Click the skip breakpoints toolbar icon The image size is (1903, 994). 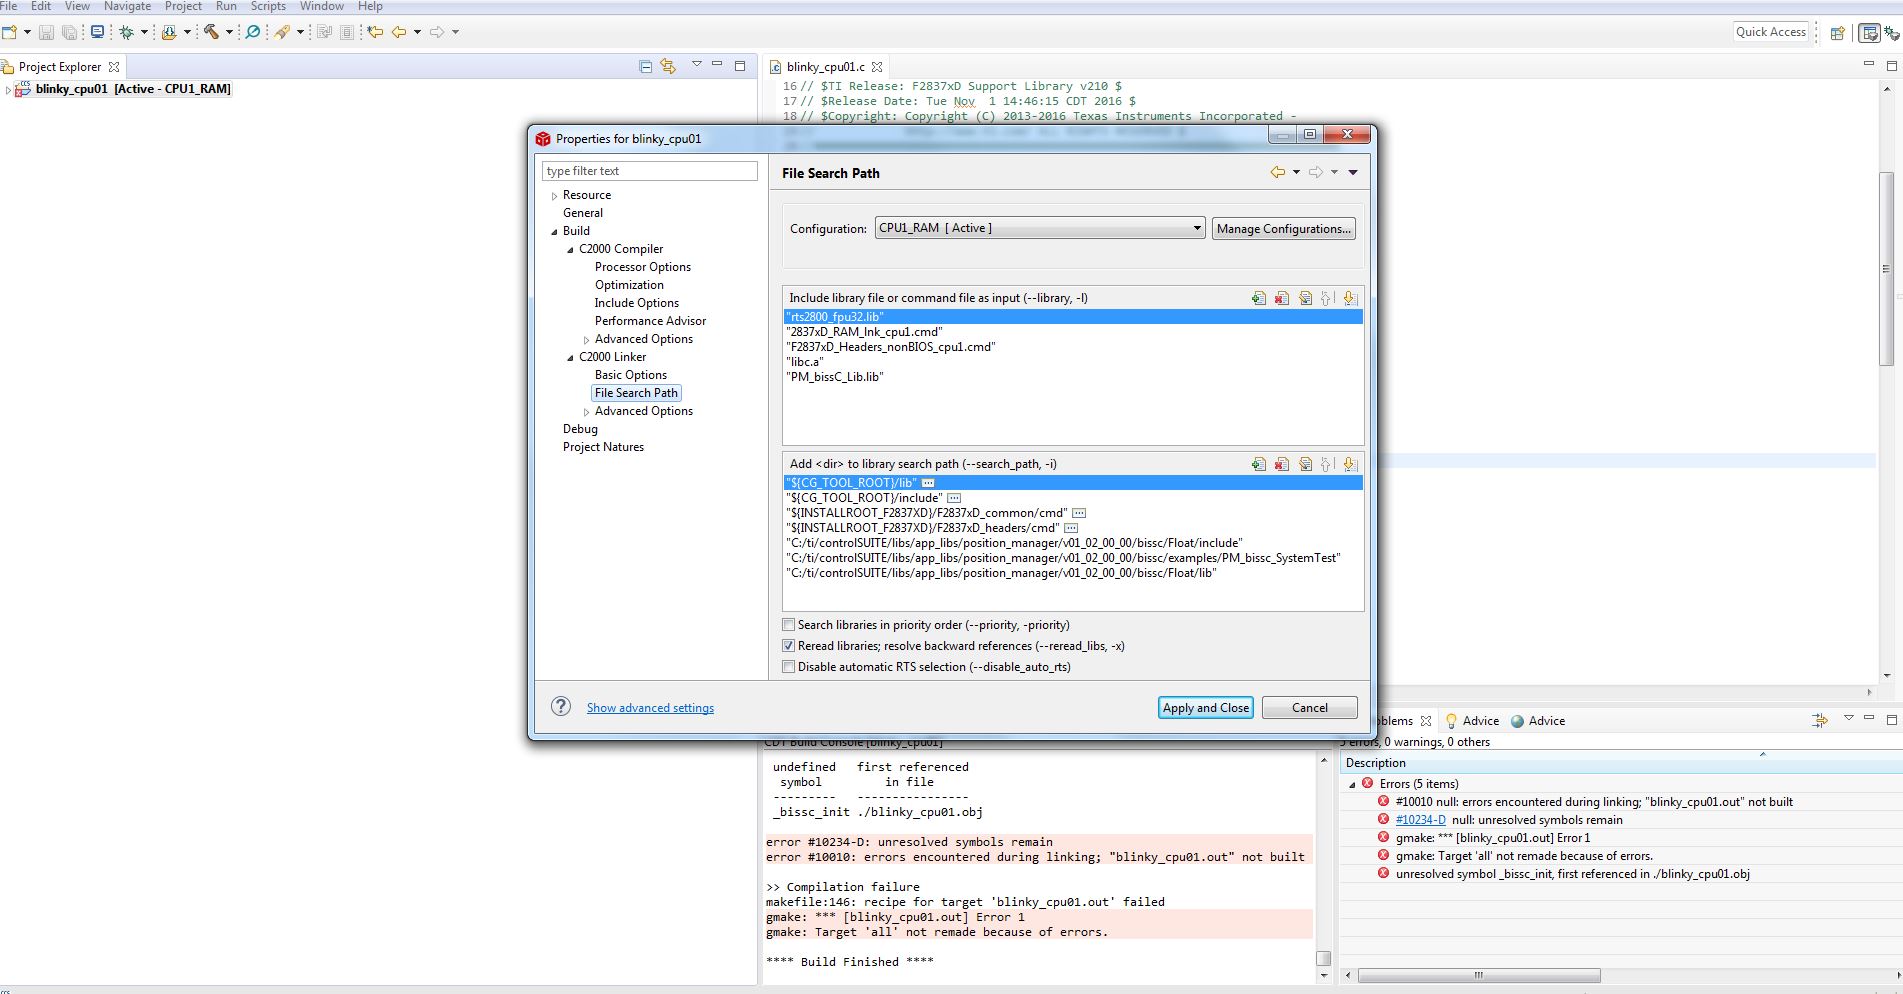click(253, 32)
